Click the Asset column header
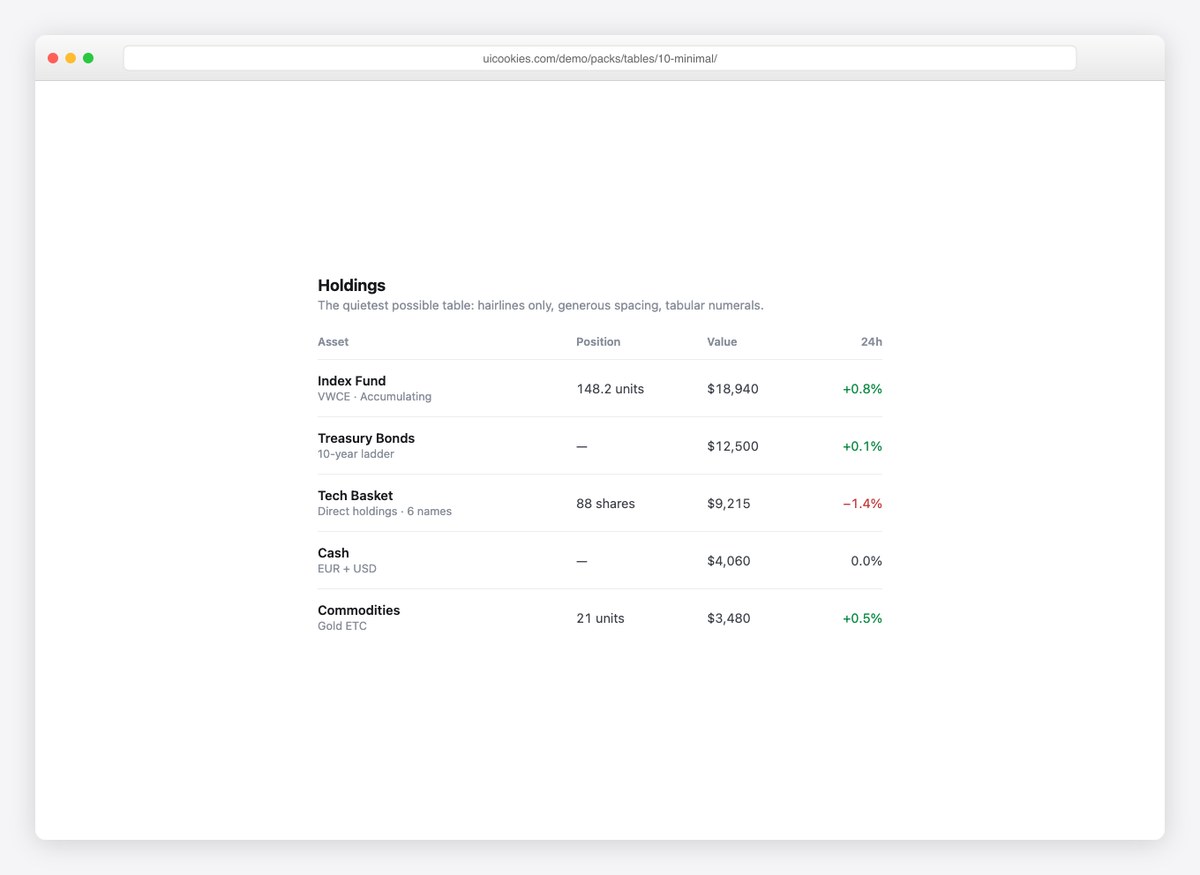Image resolution: width=1200 pixels, height=875 pixels. 333,342
